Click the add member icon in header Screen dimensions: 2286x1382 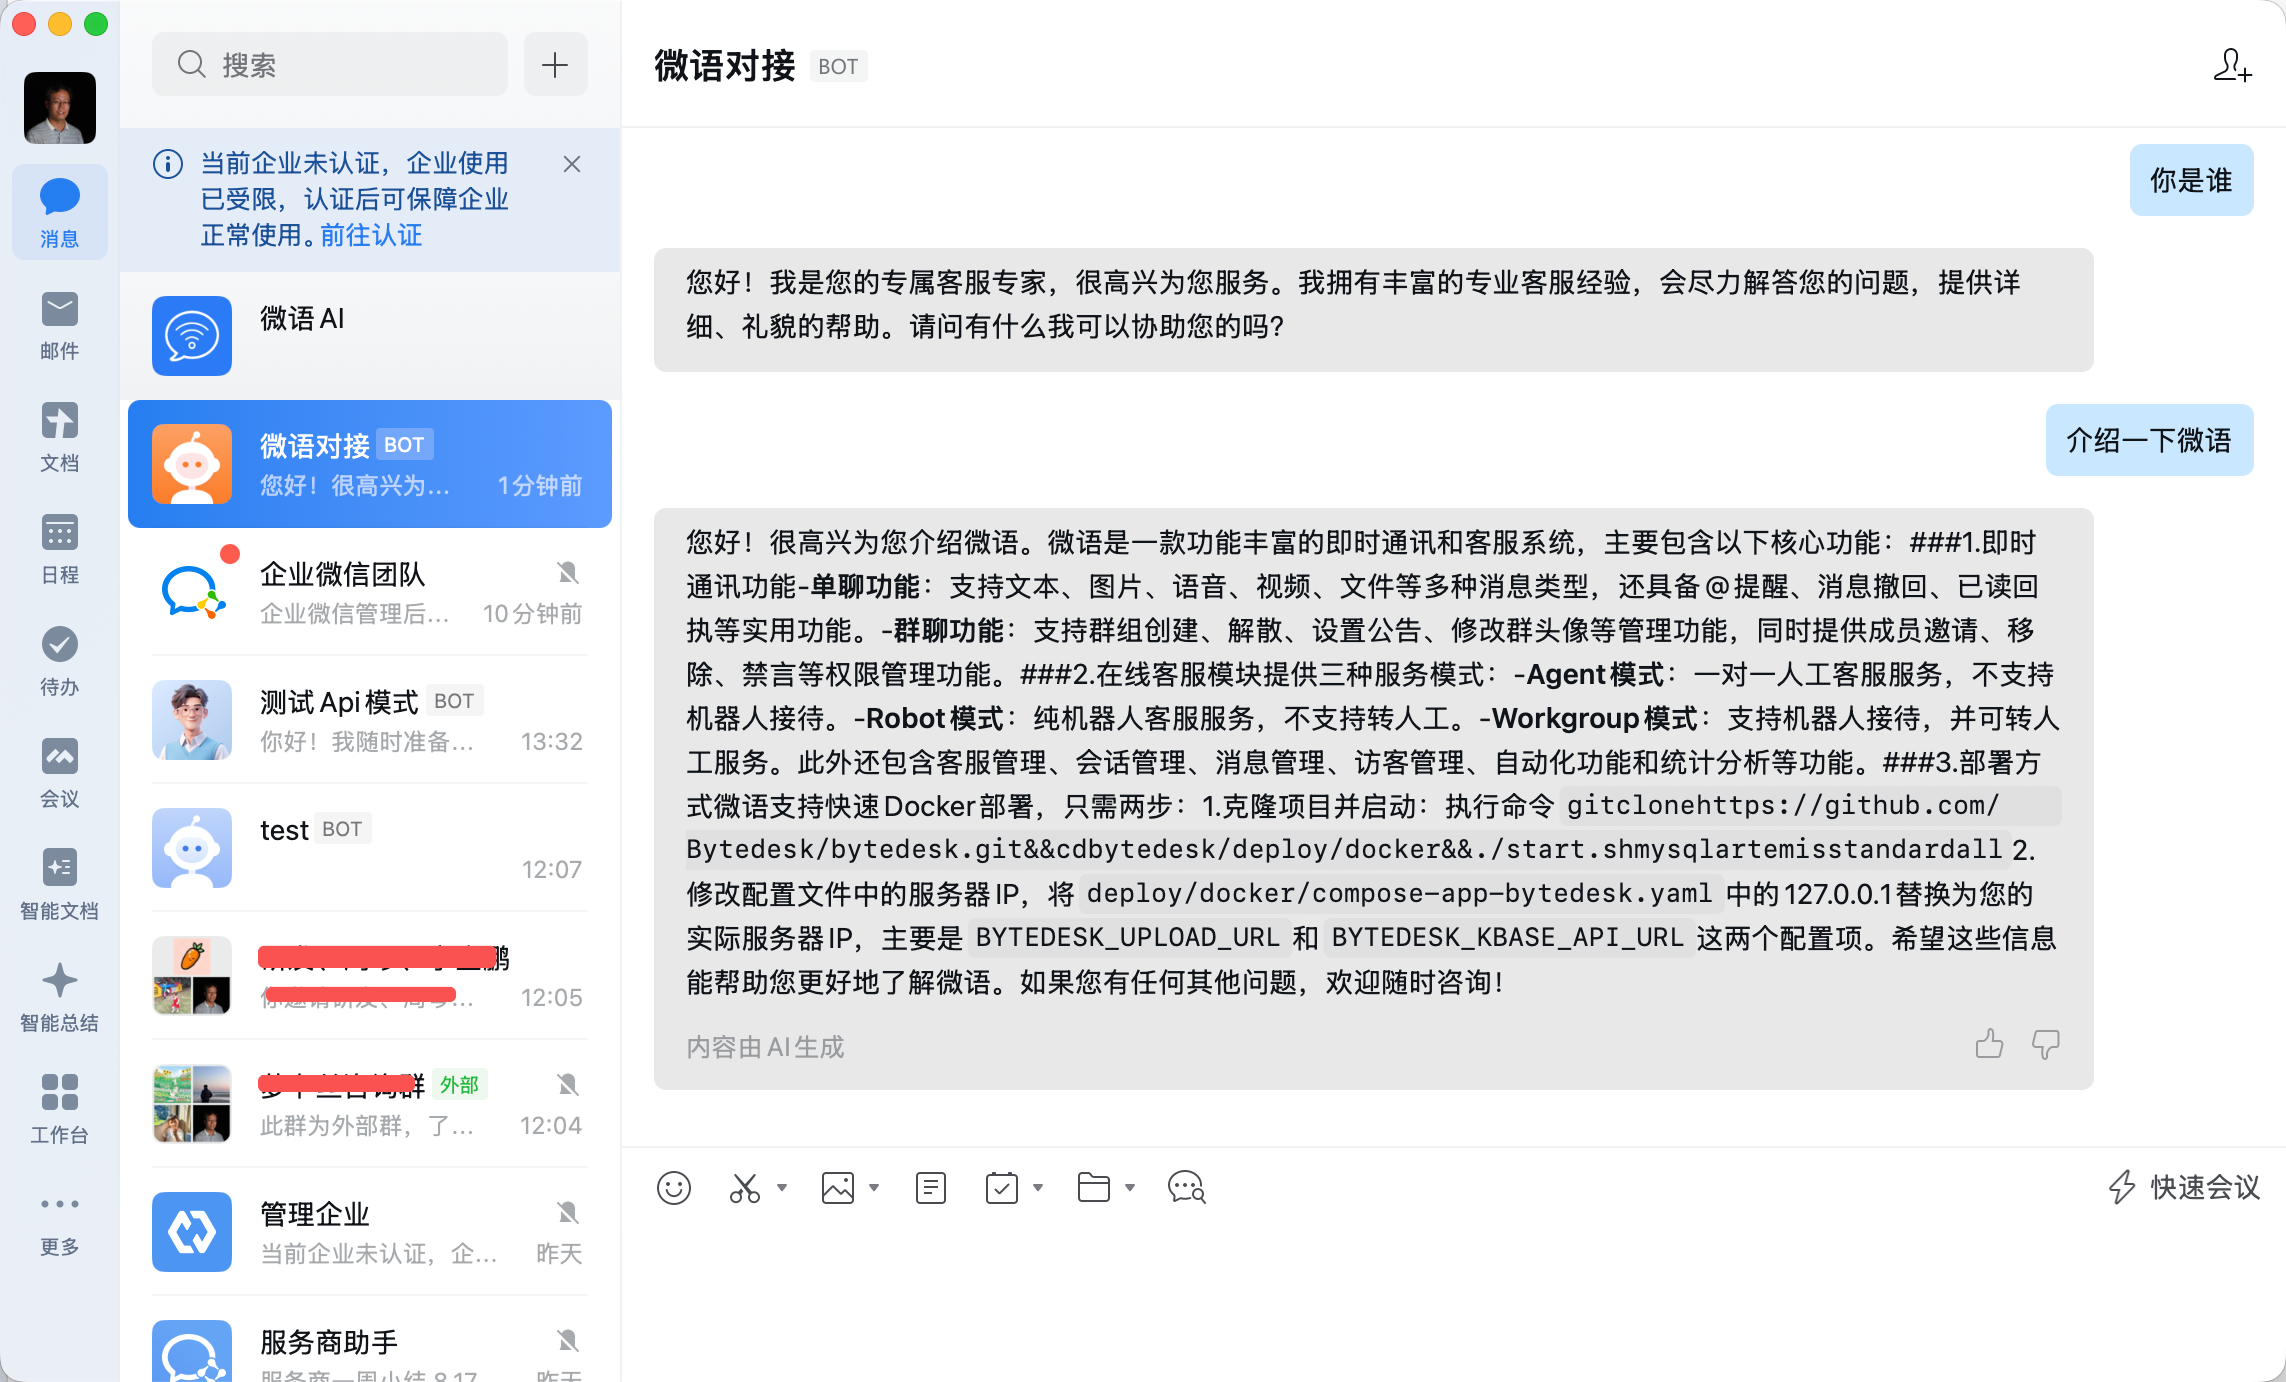pyautogui.click(x=2232, y=66)
